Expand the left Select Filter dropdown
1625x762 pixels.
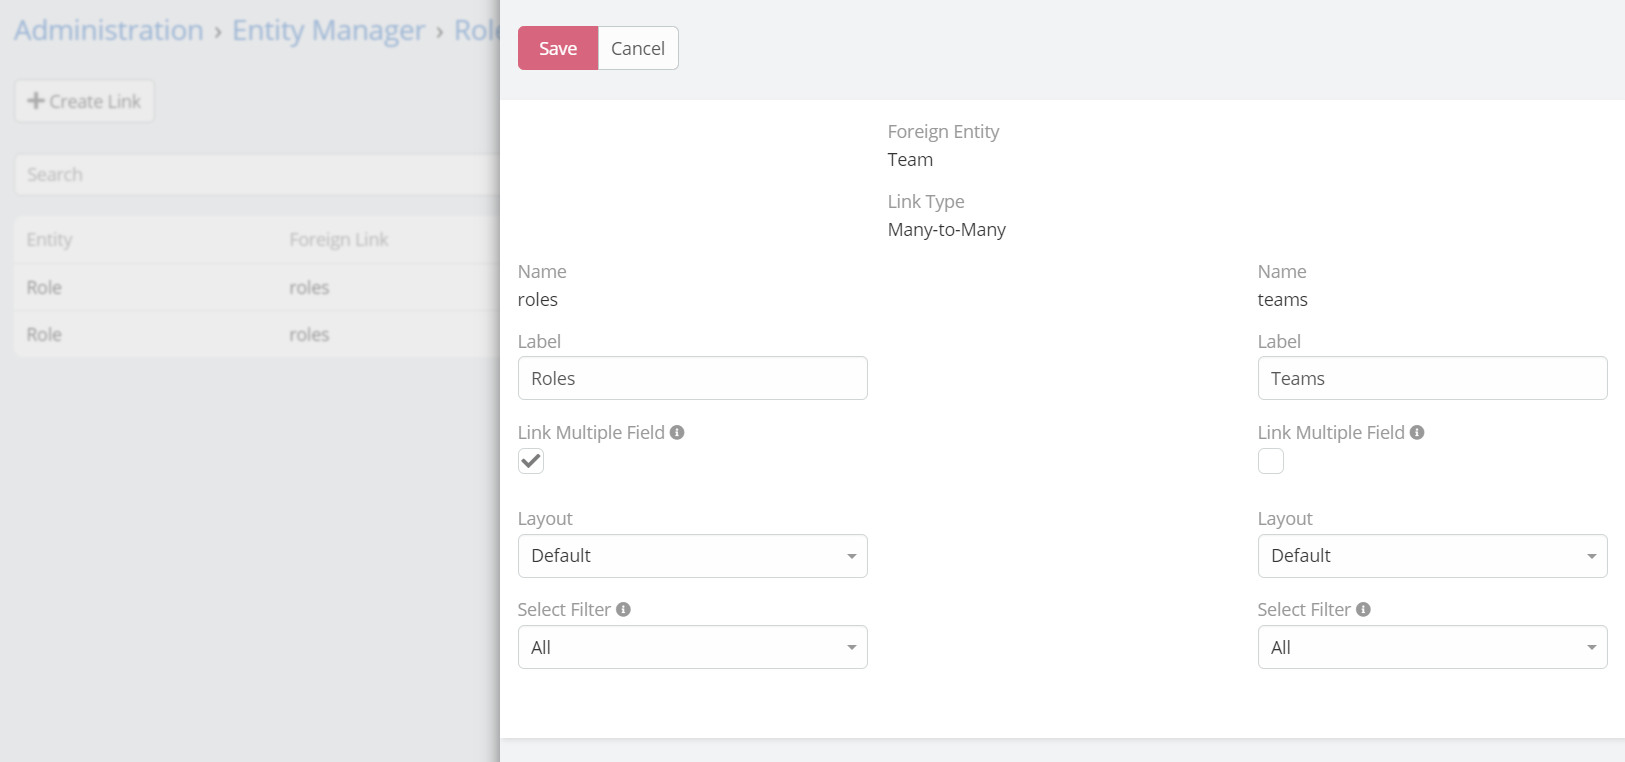click(692, 648)
